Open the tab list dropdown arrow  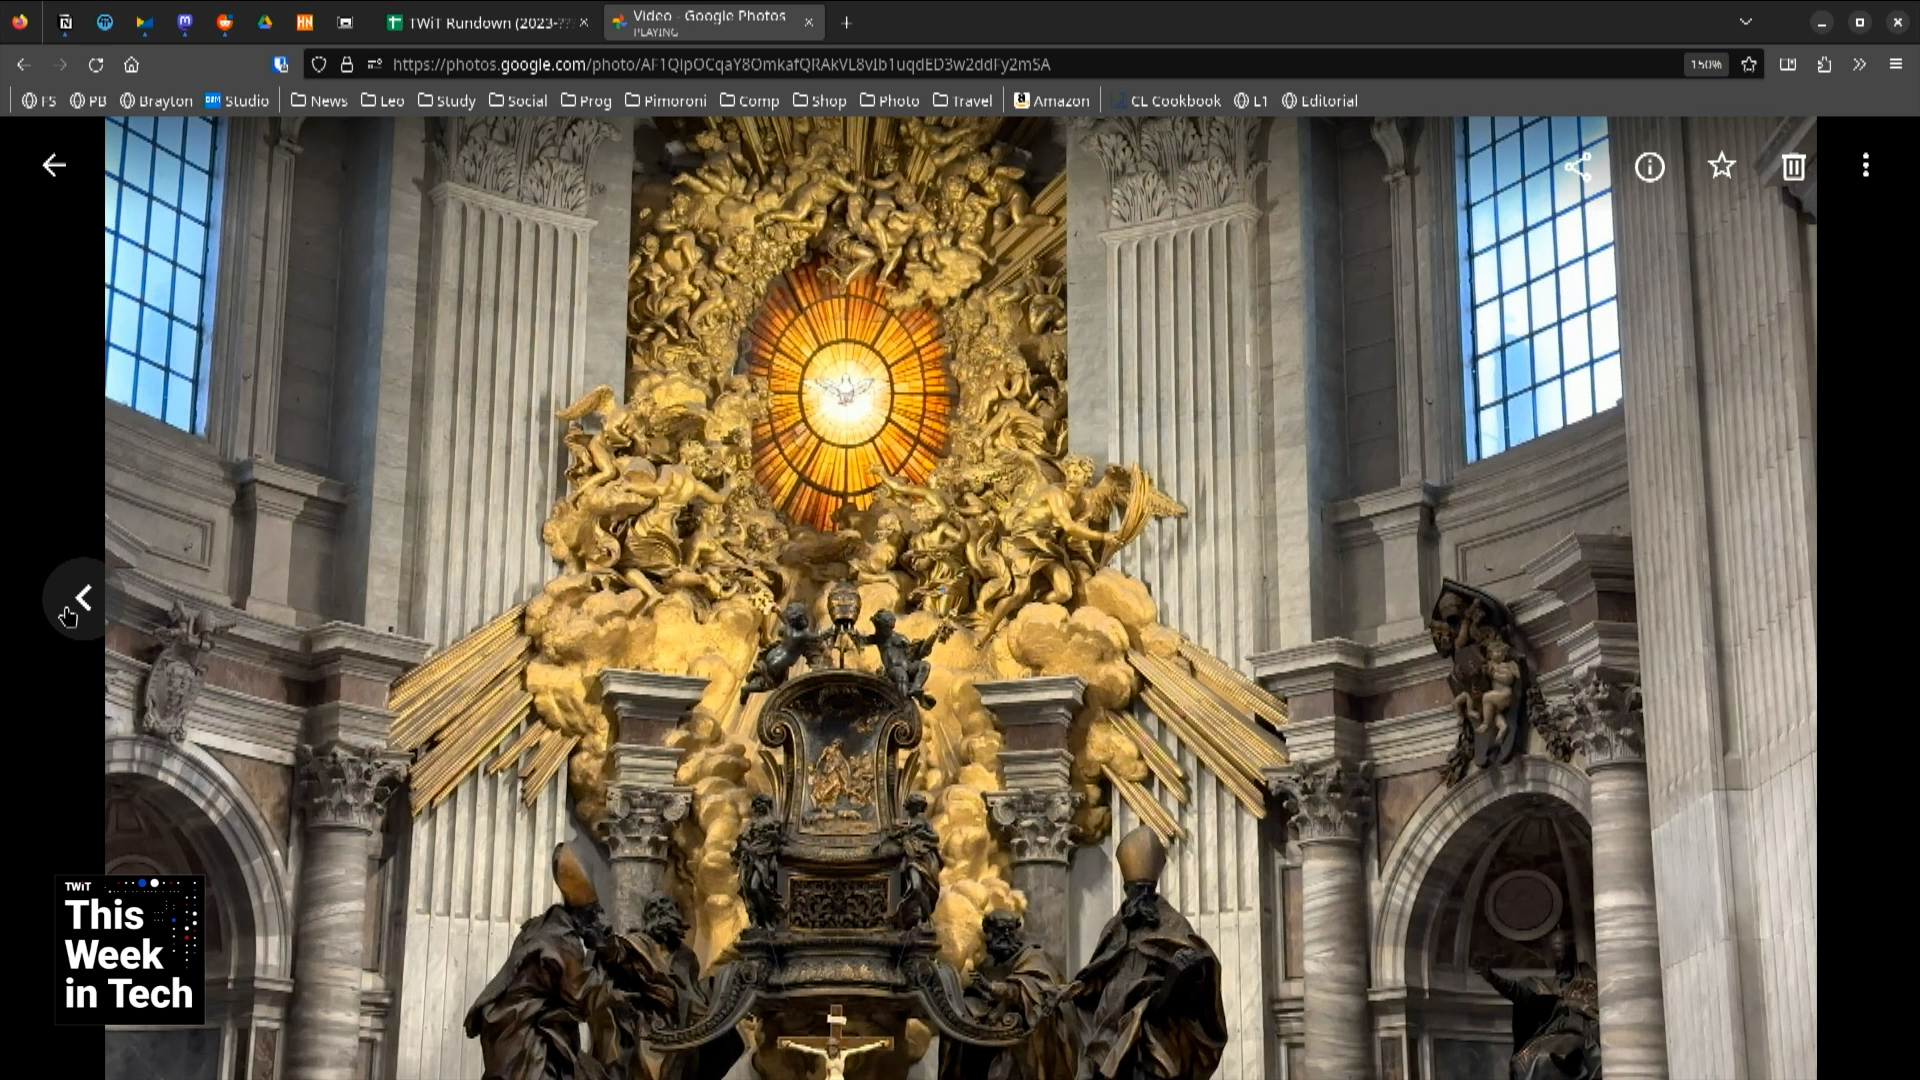[1747, 21]
